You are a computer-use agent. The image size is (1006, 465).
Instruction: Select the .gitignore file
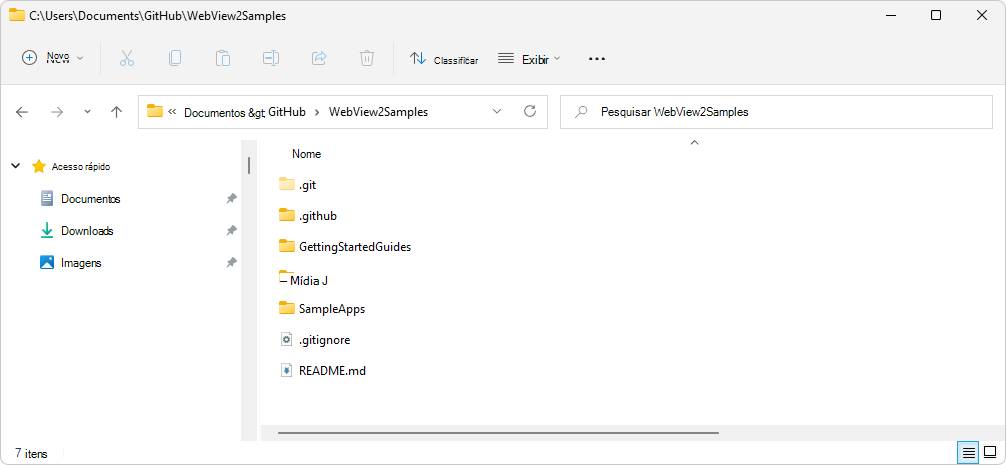[x=315, y=340]
